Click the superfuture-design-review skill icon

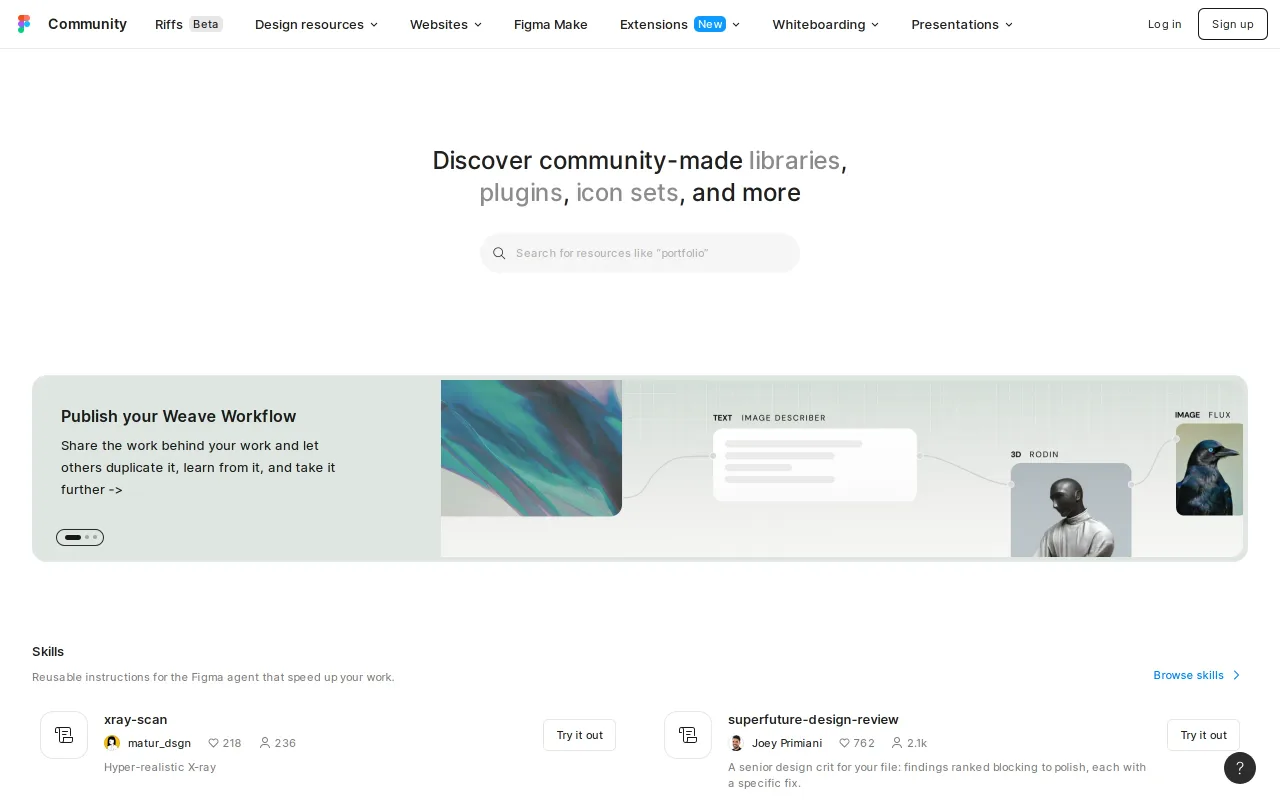[688, 735]
